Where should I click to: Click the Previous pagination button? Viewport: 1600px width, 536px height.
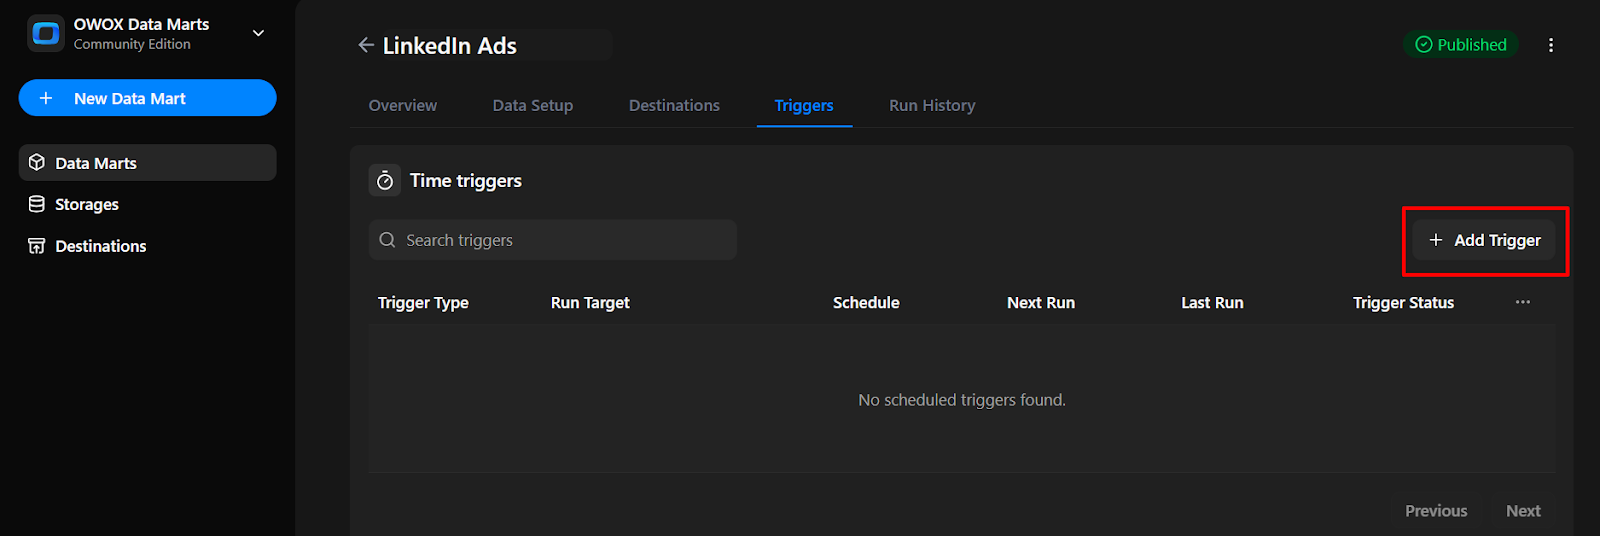(x=1436, y=510)
